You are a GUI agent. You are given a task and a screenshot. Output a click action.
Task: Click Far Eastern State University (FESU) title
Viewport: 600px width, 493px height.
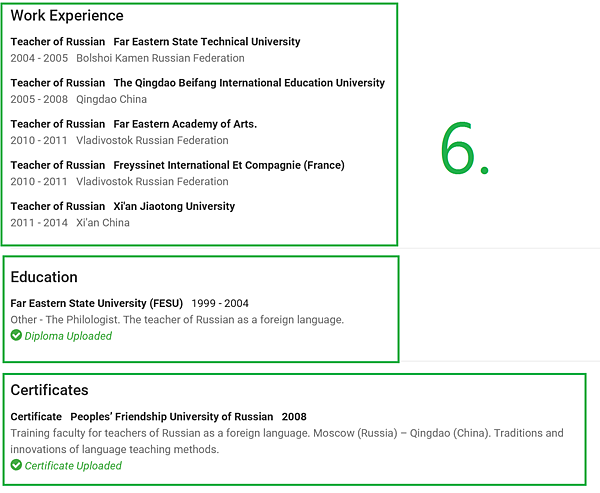[97, 303]
